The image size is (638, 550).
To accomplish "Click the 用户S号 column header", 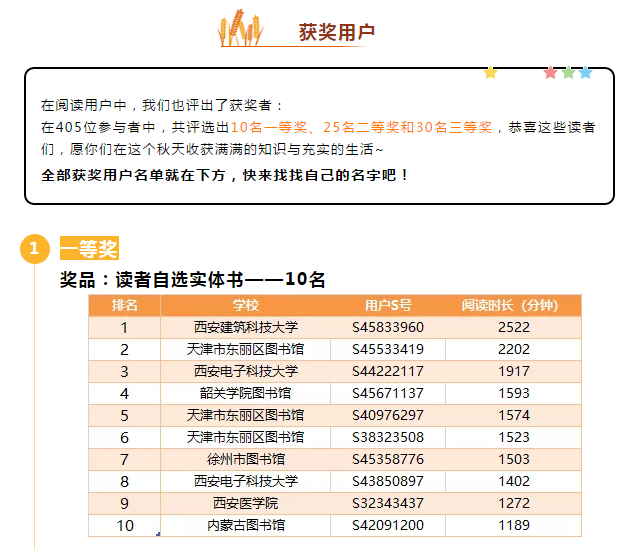I will 388,305.
